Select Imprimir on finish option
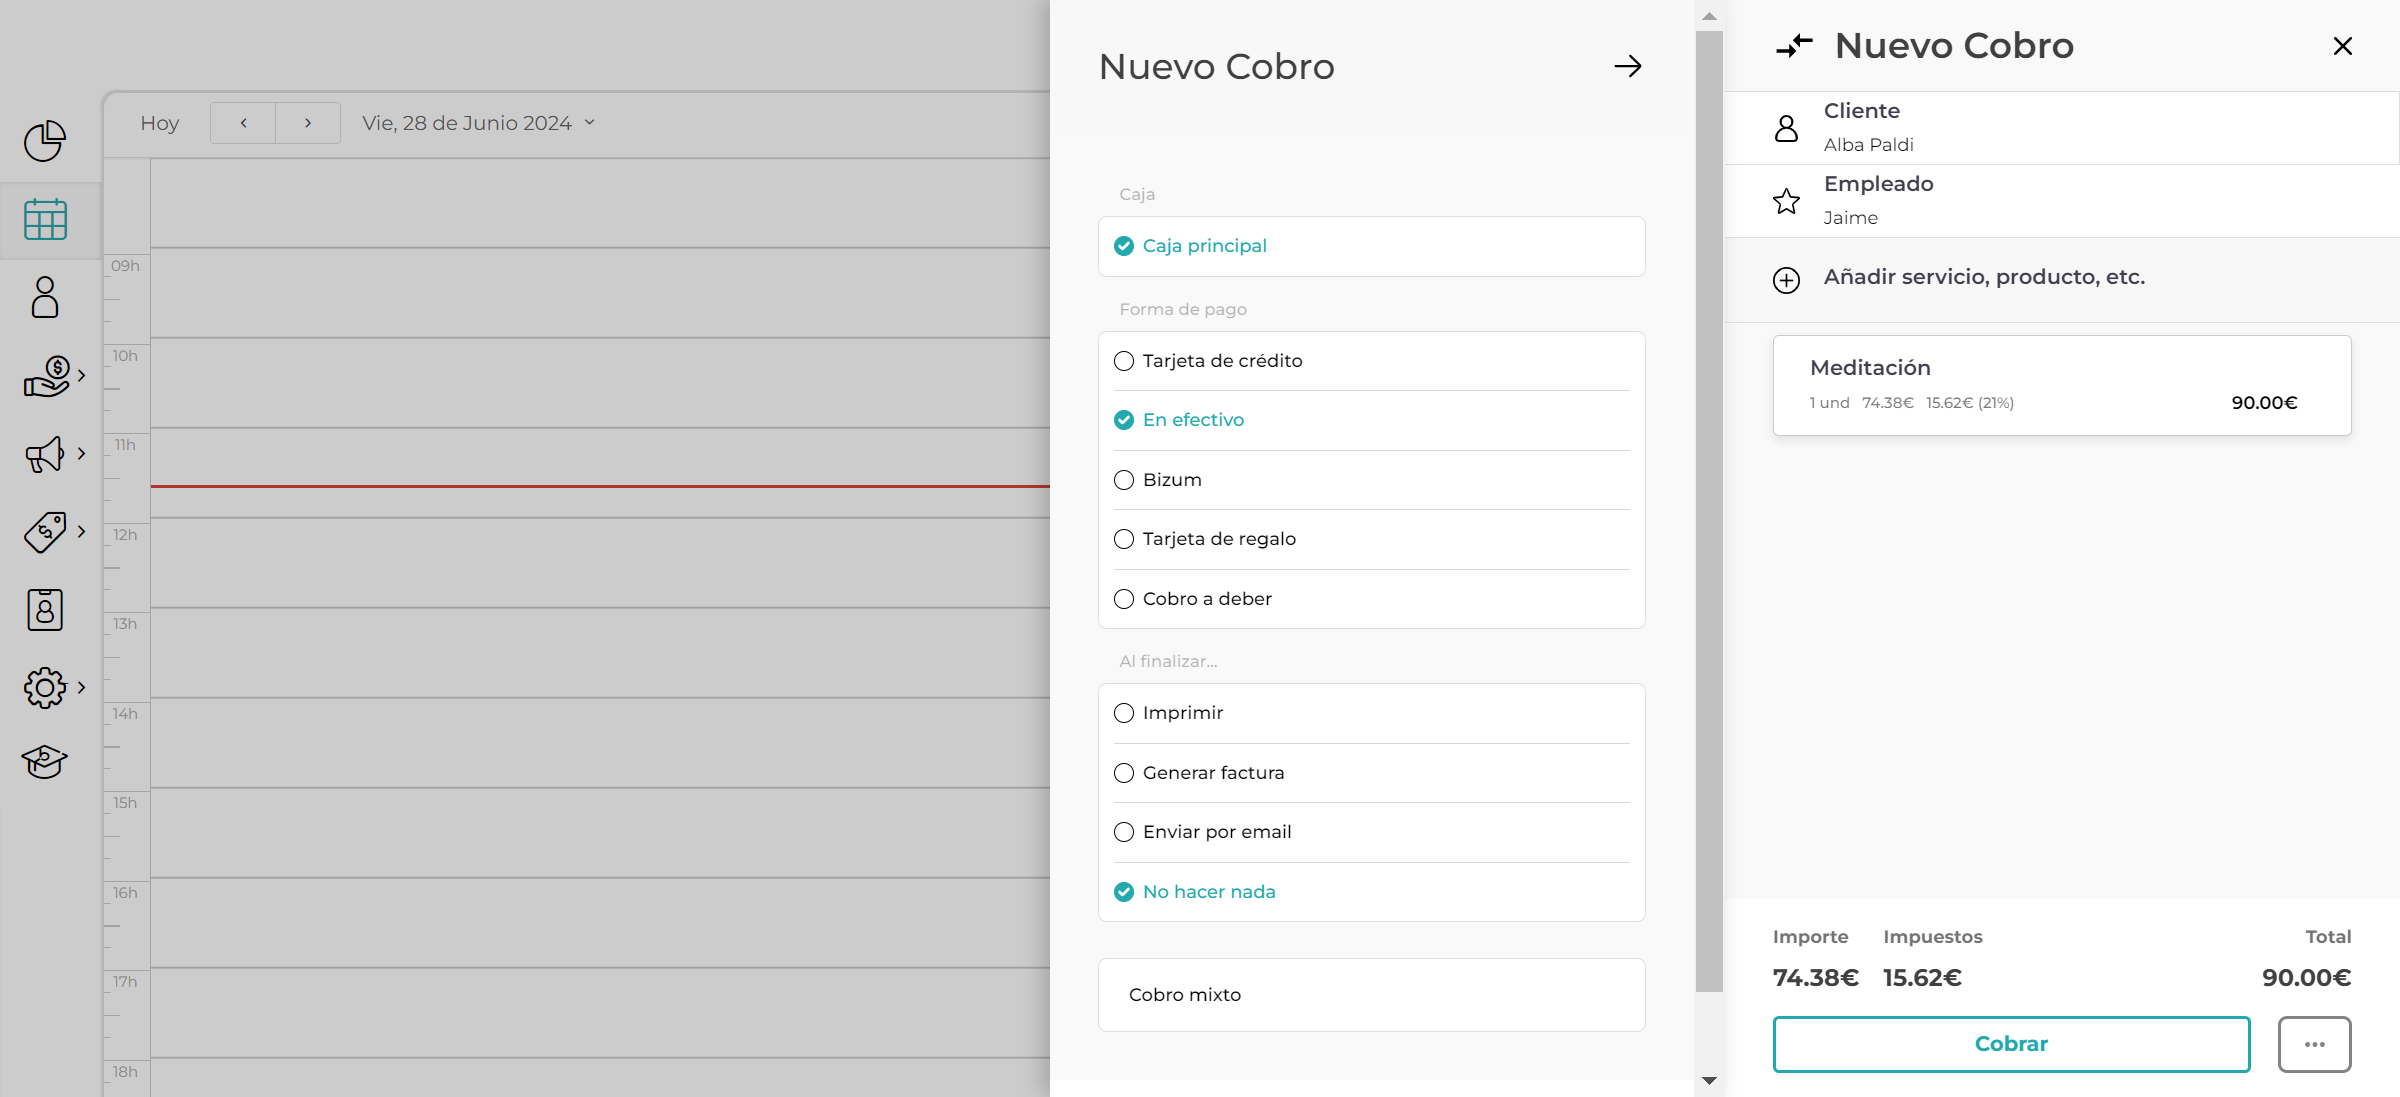 click(1371, 713)
